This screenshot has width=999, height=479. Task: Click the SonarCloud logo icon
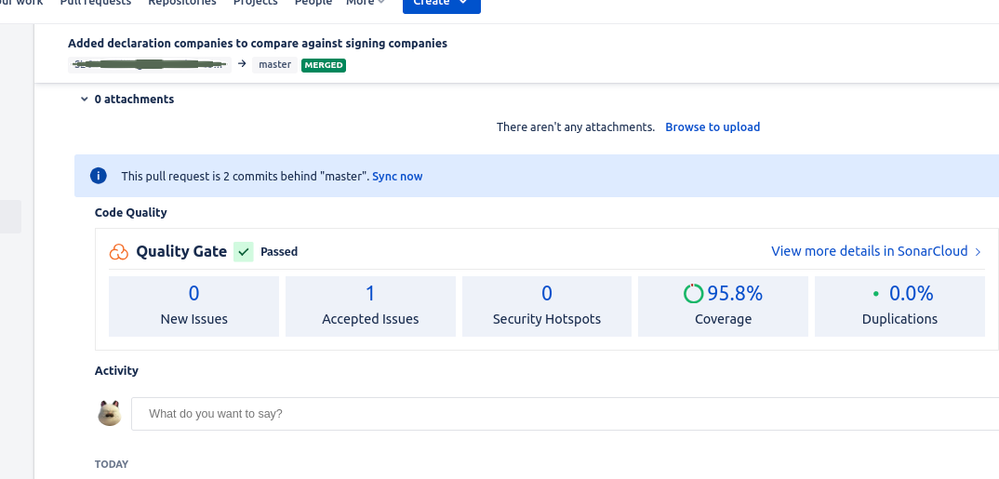point(119,252)
